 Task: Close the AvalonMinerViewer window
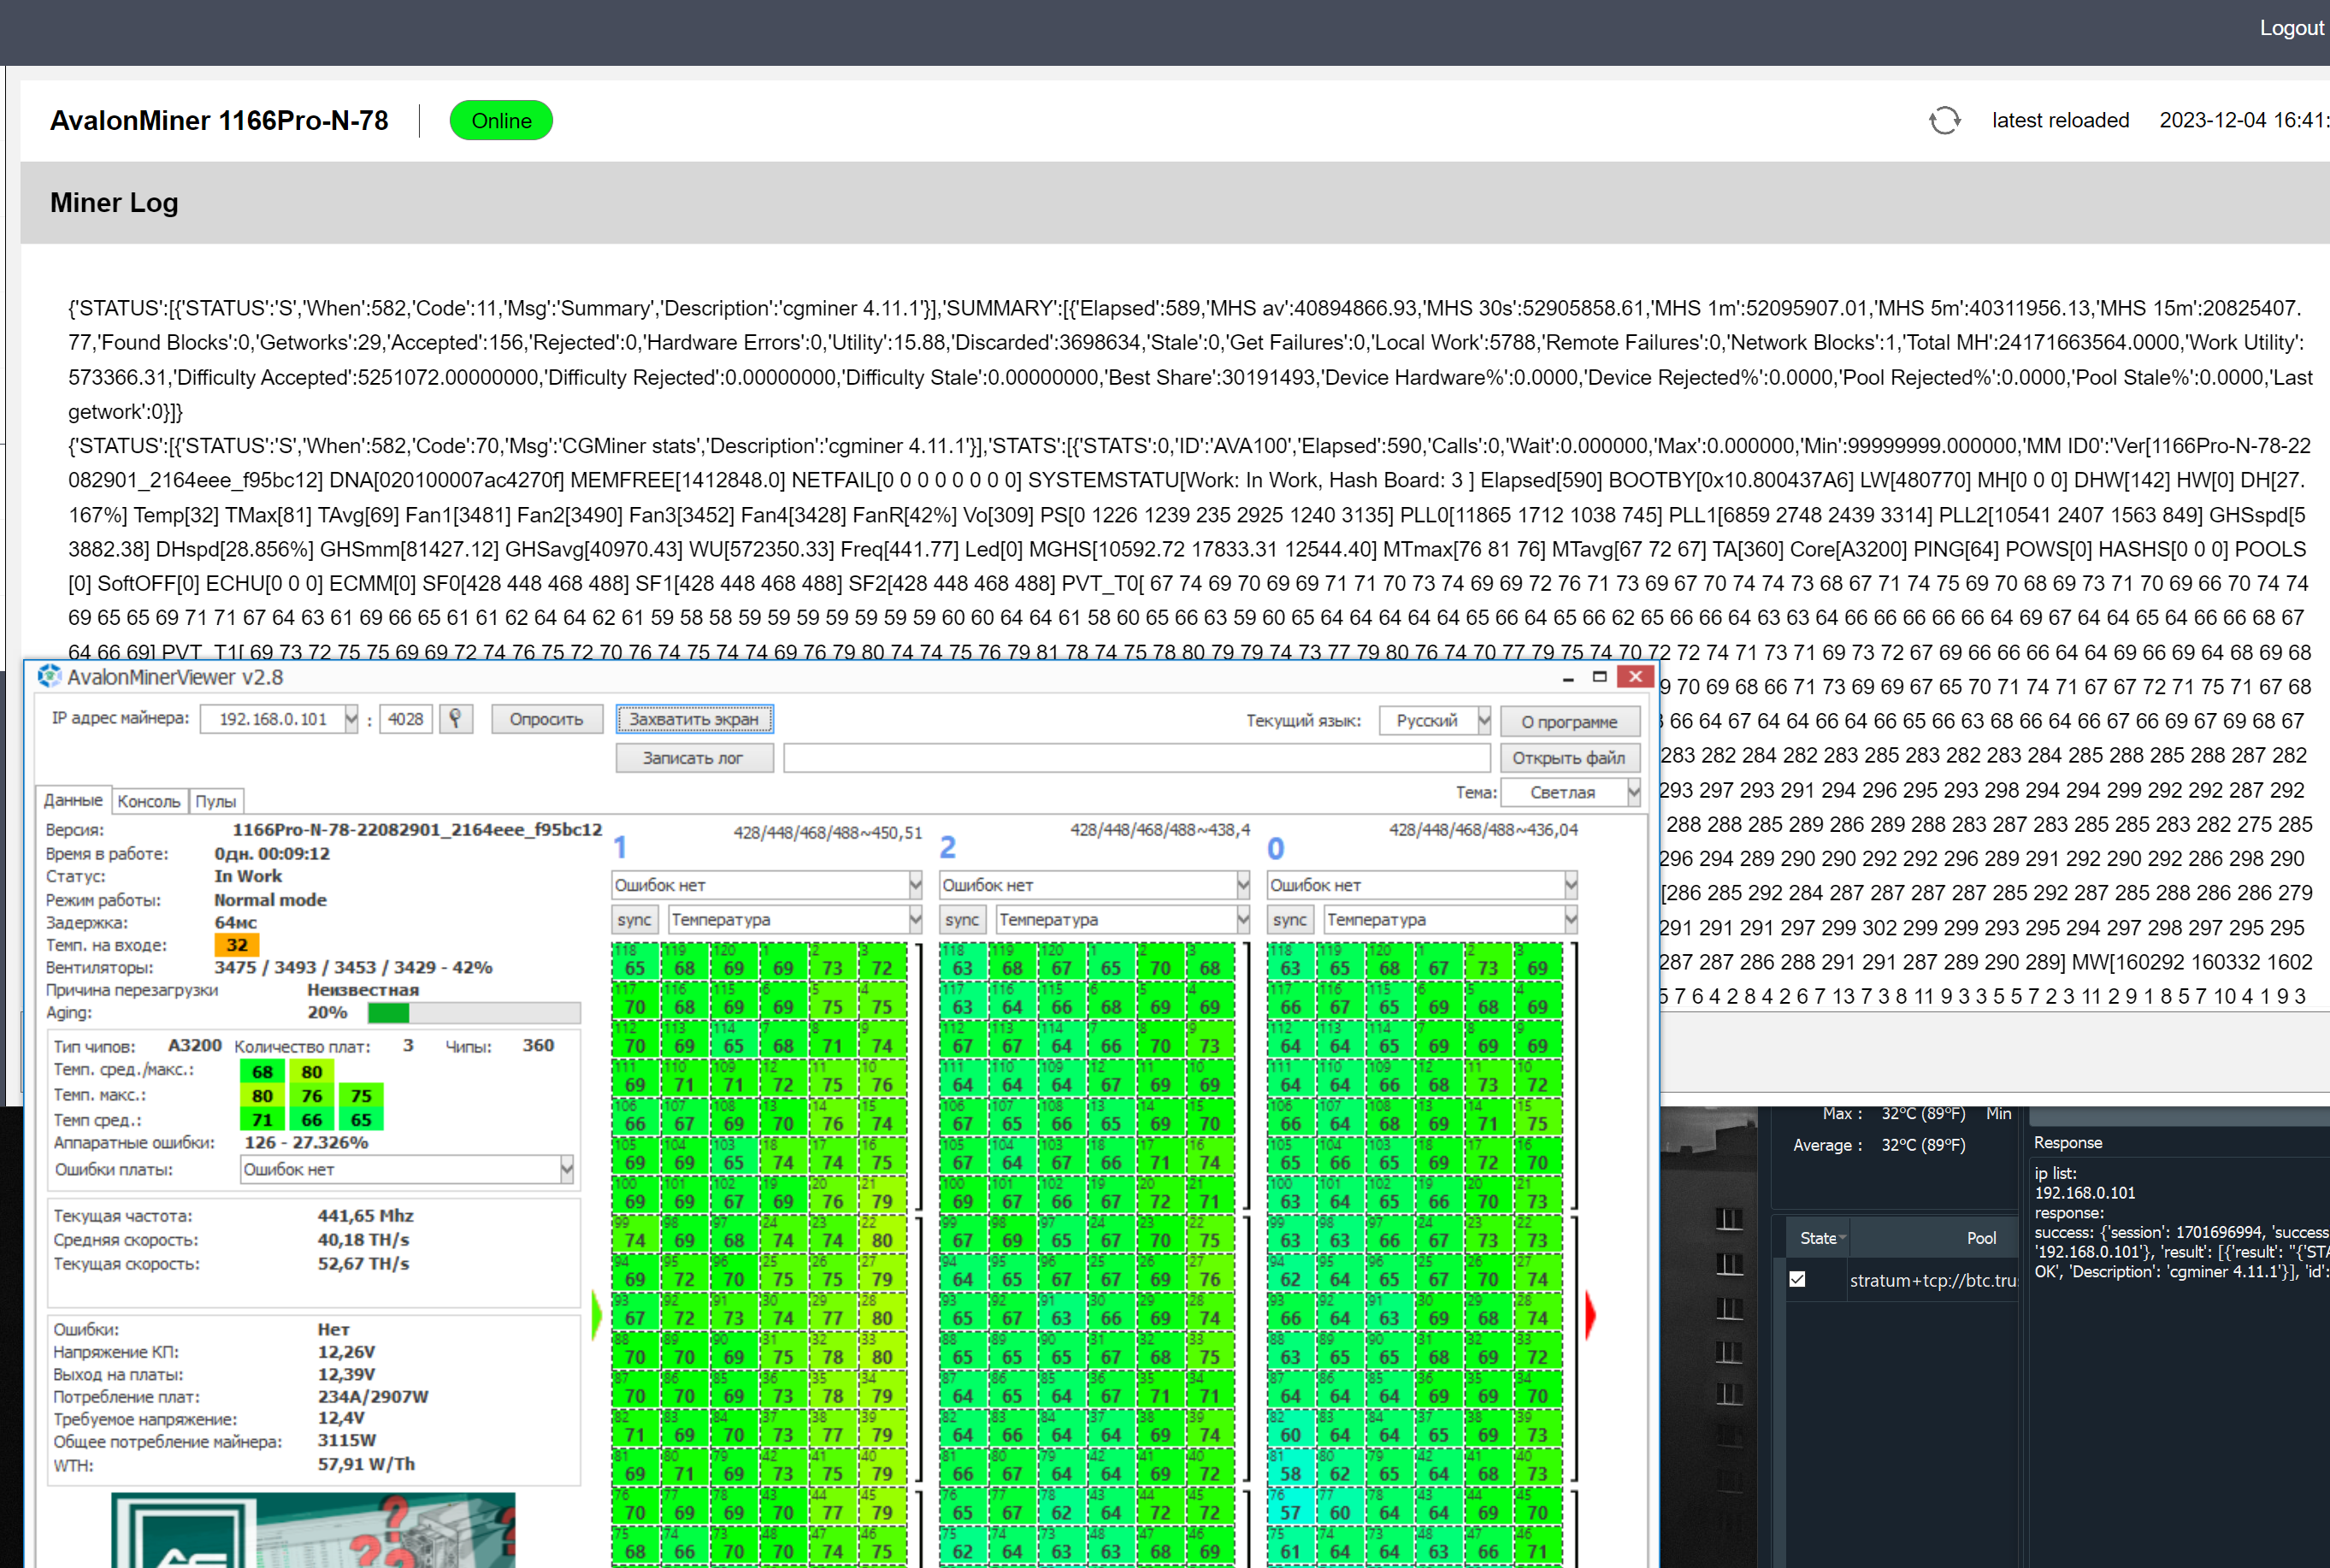click(x=1636, y=677)
